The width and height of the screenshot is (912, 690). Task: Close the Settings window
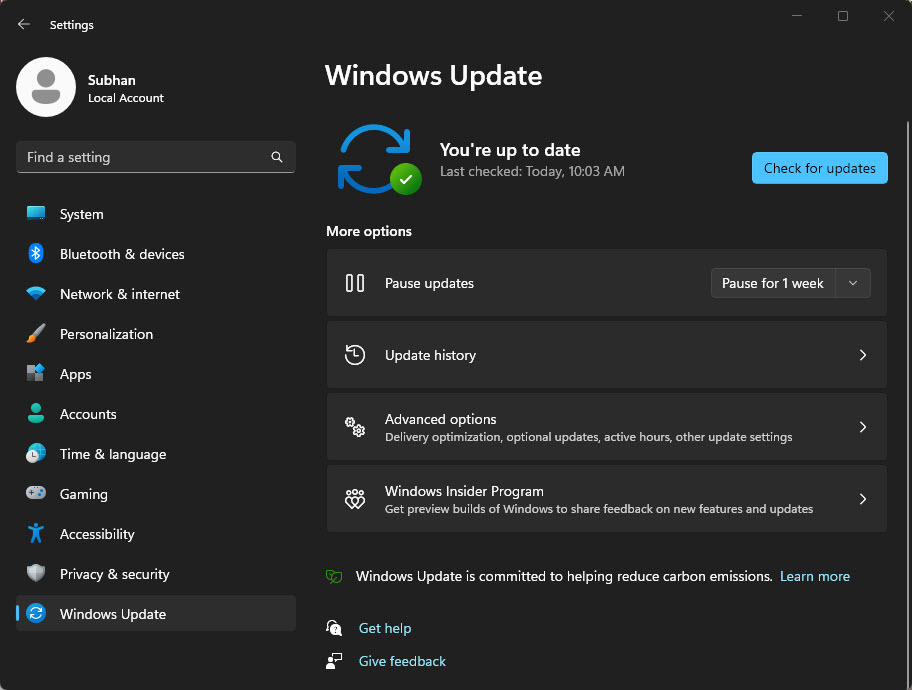click(x=889, y=16)
